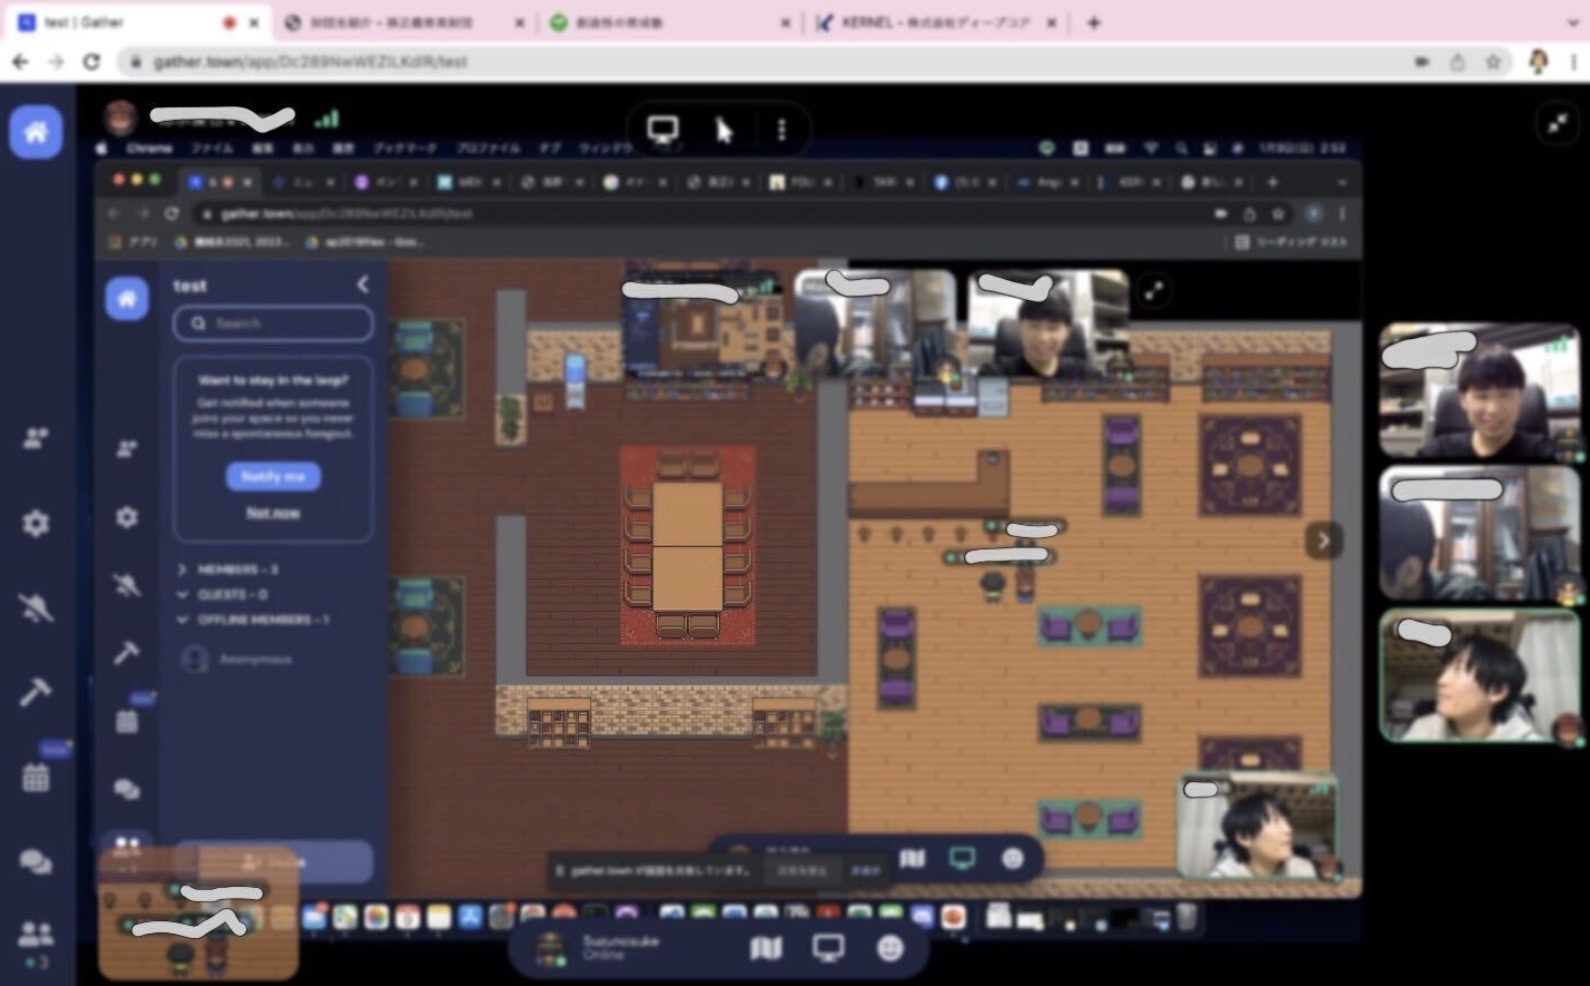Open the three-dot options above the shared screen
Screen dimensions: 1590x986
[x=782, y=130]
